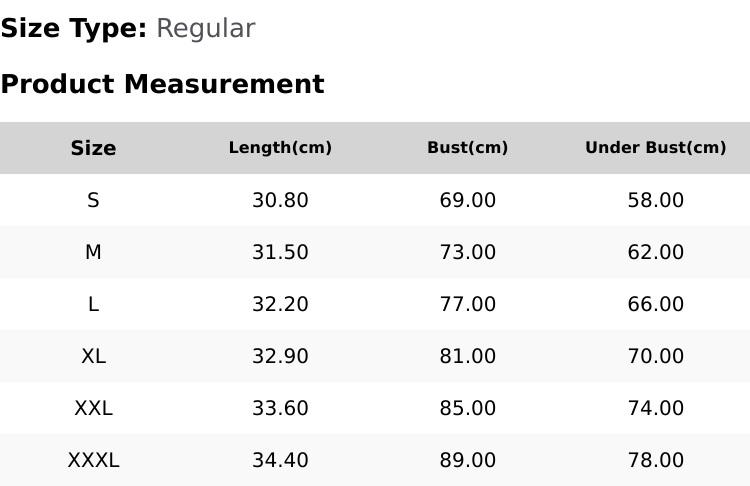Click the 85.00 bust cell

(468, 409)
